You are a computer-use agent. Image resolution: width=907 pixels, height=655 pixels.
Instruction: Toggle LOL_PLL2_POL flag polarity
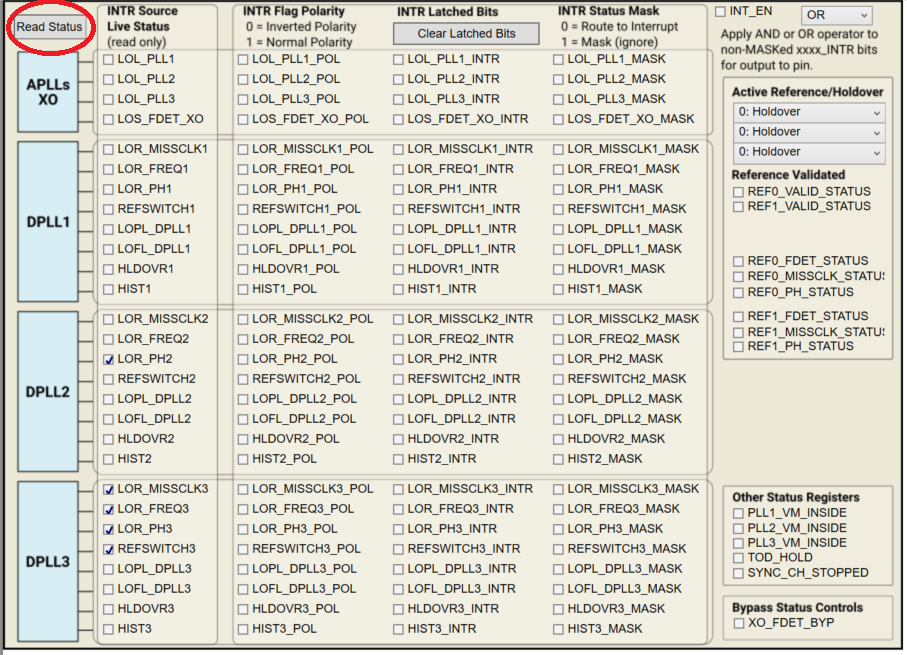click(241, 79)
